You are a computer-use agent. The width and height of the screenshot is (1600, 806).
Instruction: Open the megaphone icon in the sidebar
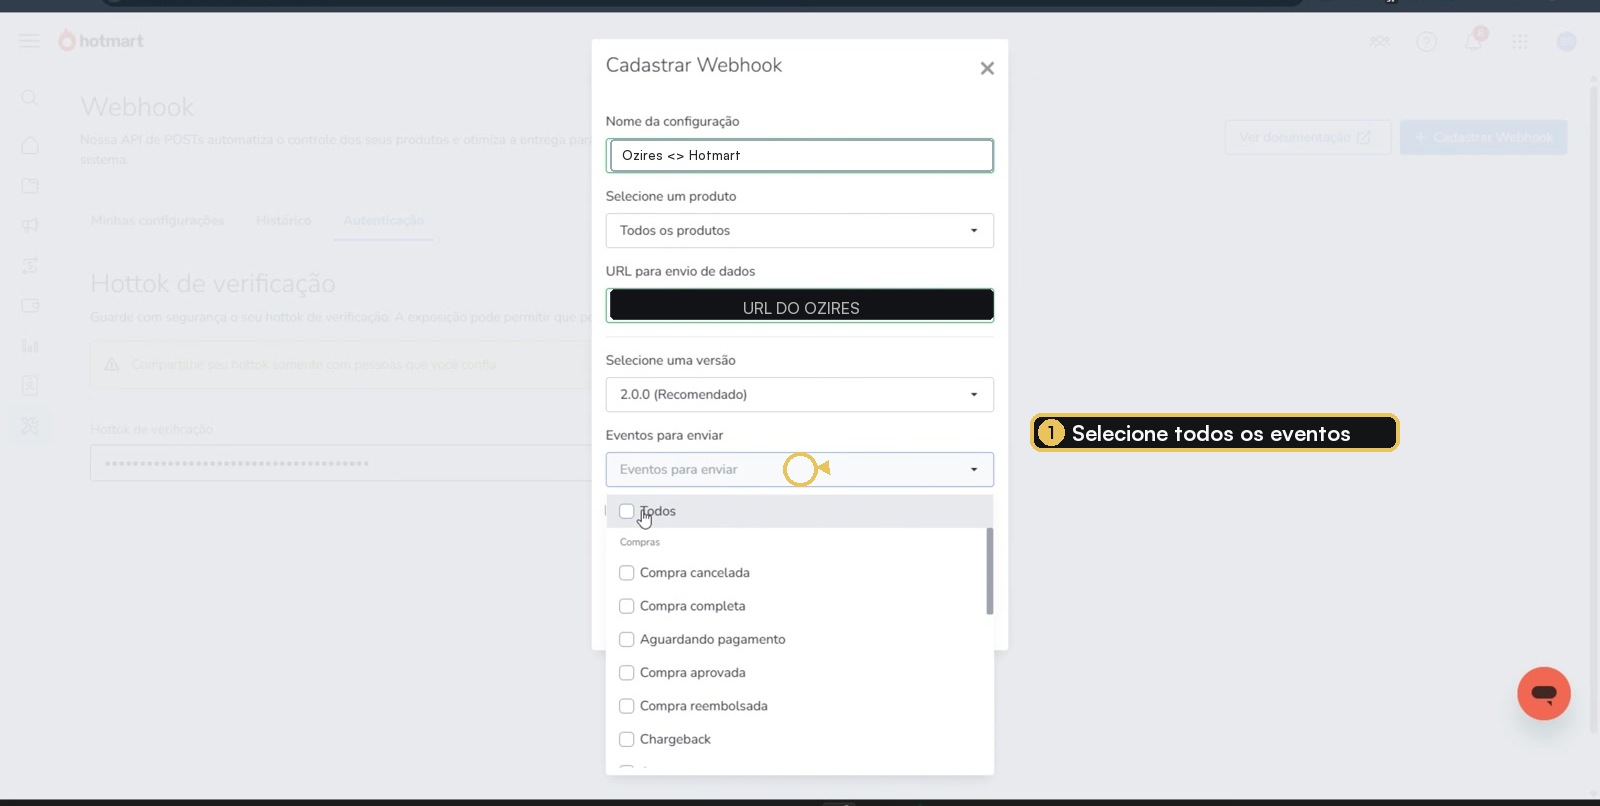pos(30,225)
